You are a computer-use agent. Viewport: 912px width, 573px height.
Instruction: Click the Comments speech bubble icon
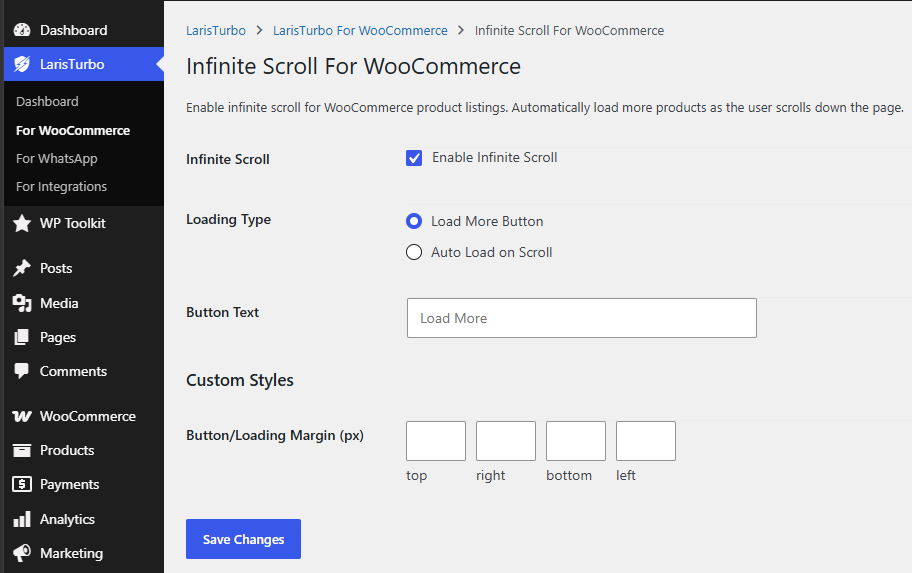pos(22,371)
